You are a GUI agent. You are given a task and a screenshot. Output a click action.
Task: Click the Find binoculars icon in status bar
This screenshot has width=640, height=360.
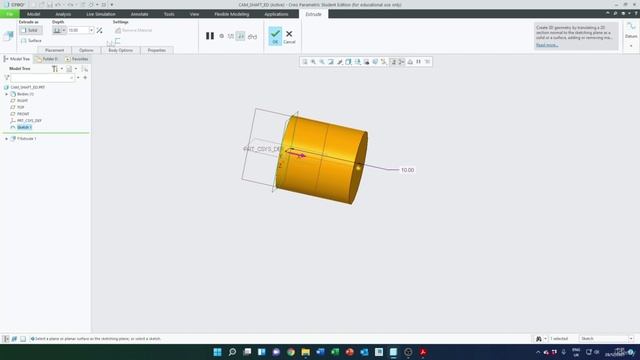(539, 339)
